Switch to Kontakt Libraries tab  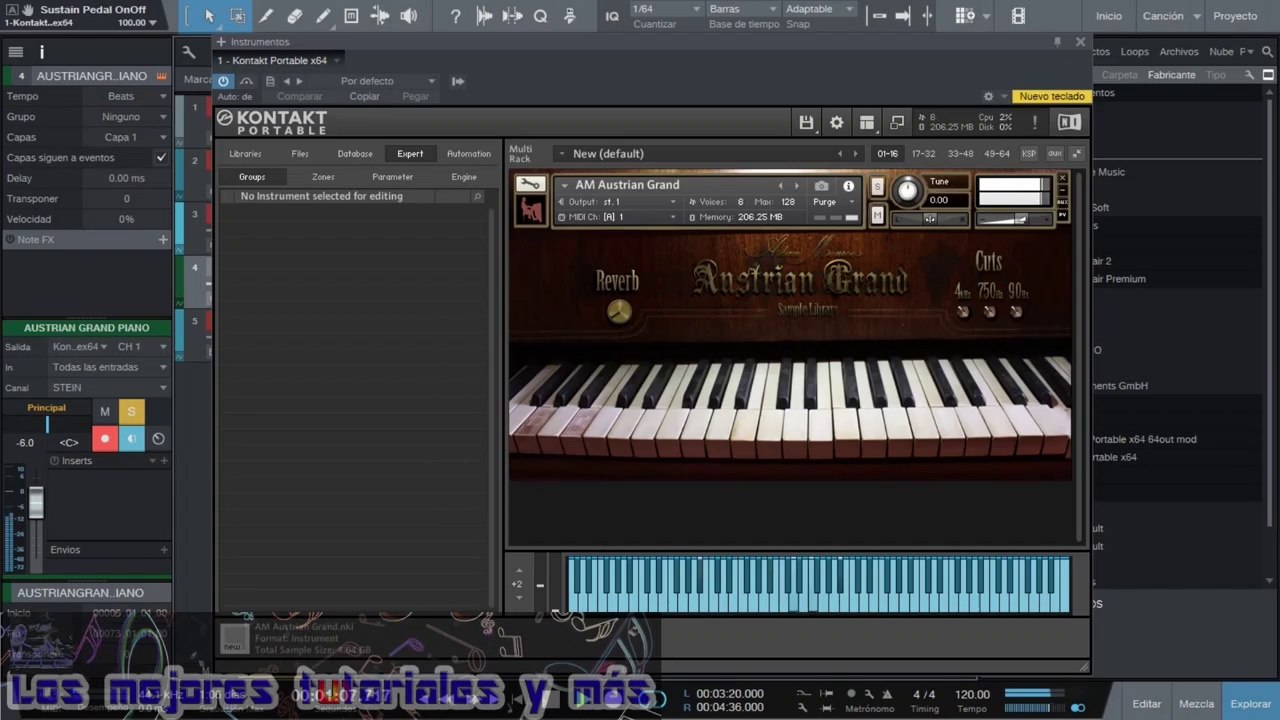click(245, 154)
